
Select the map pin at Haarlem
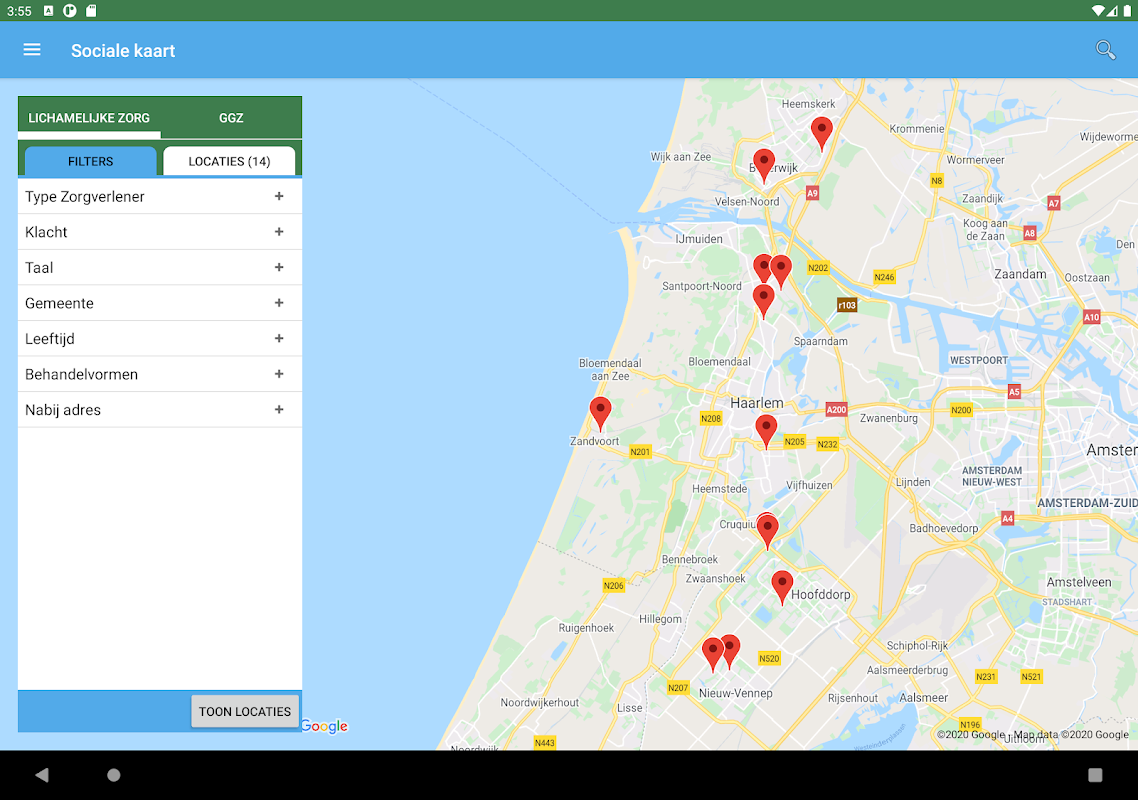click(x=766, y=432)
